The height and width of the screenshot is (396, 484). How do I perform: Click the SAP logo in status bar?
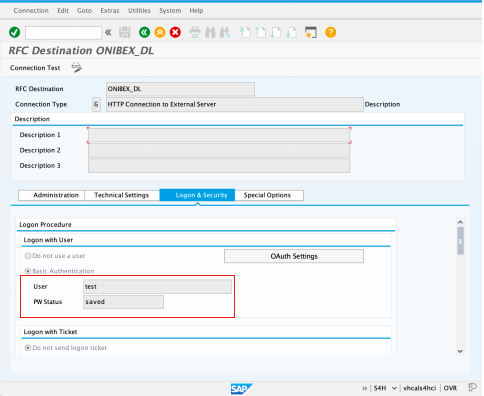click(241, 388)
